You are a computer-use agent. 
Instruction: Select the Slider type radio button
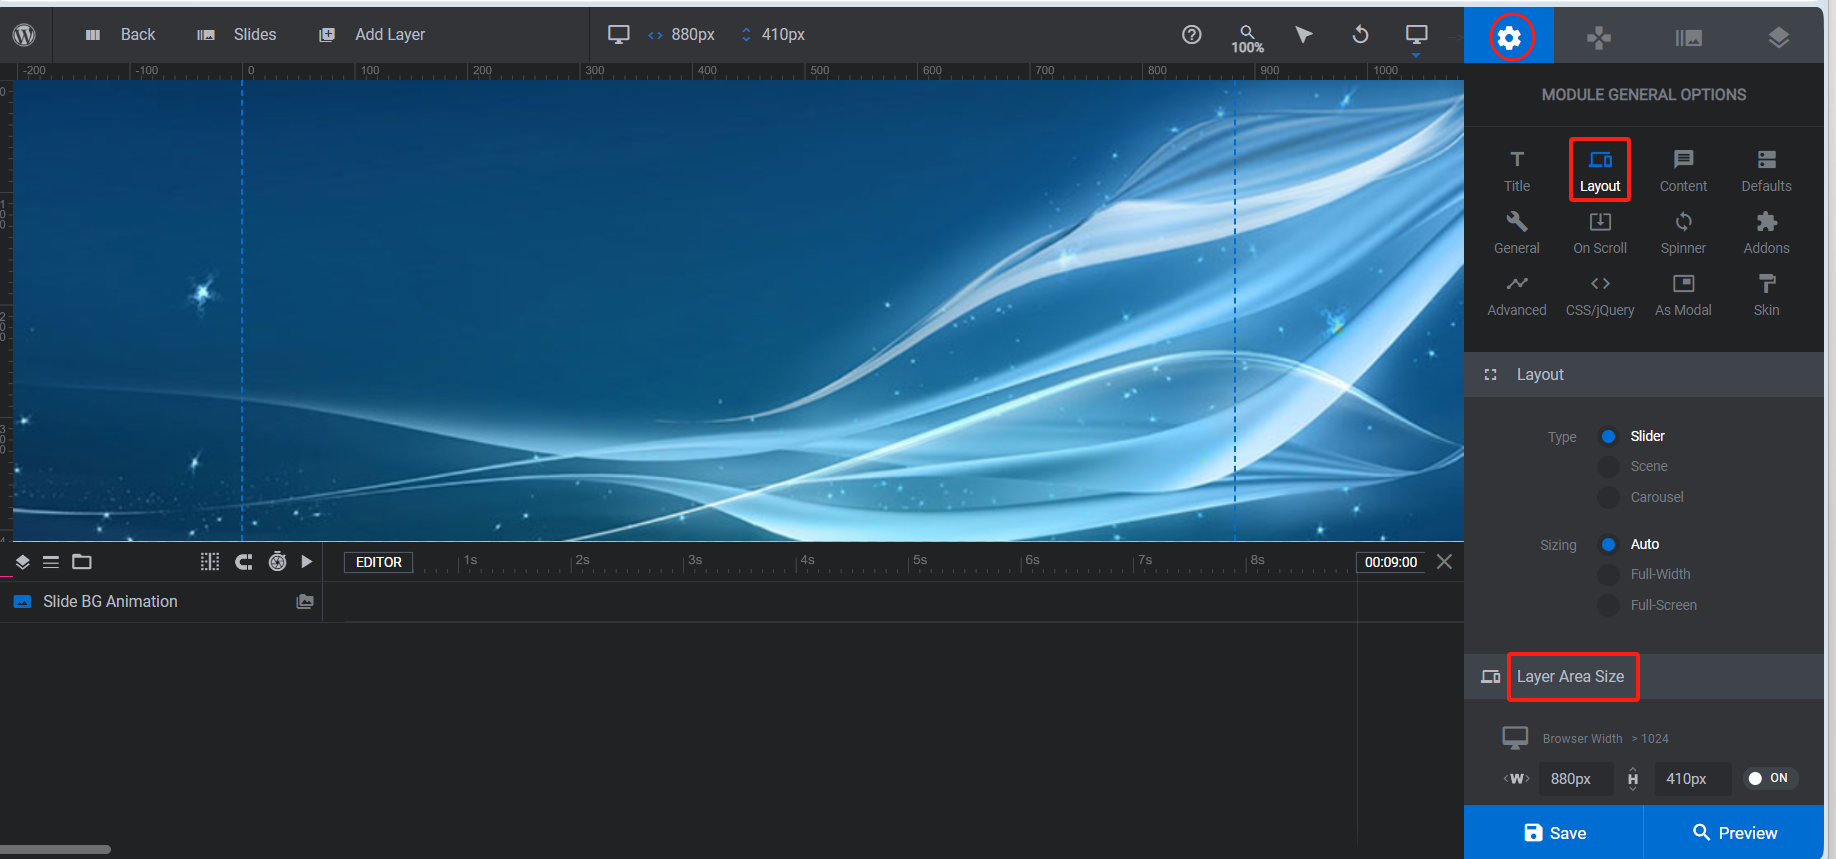(x=1608, y=436)
